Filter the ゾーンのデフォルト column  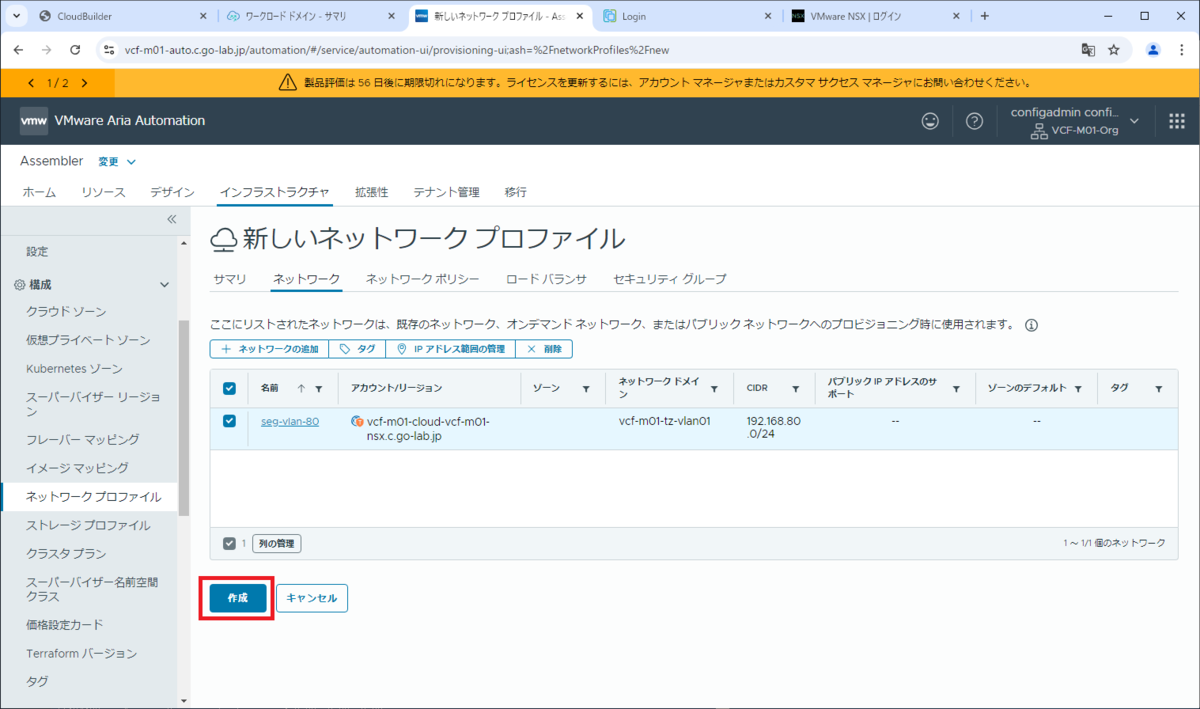(1078, 389)
